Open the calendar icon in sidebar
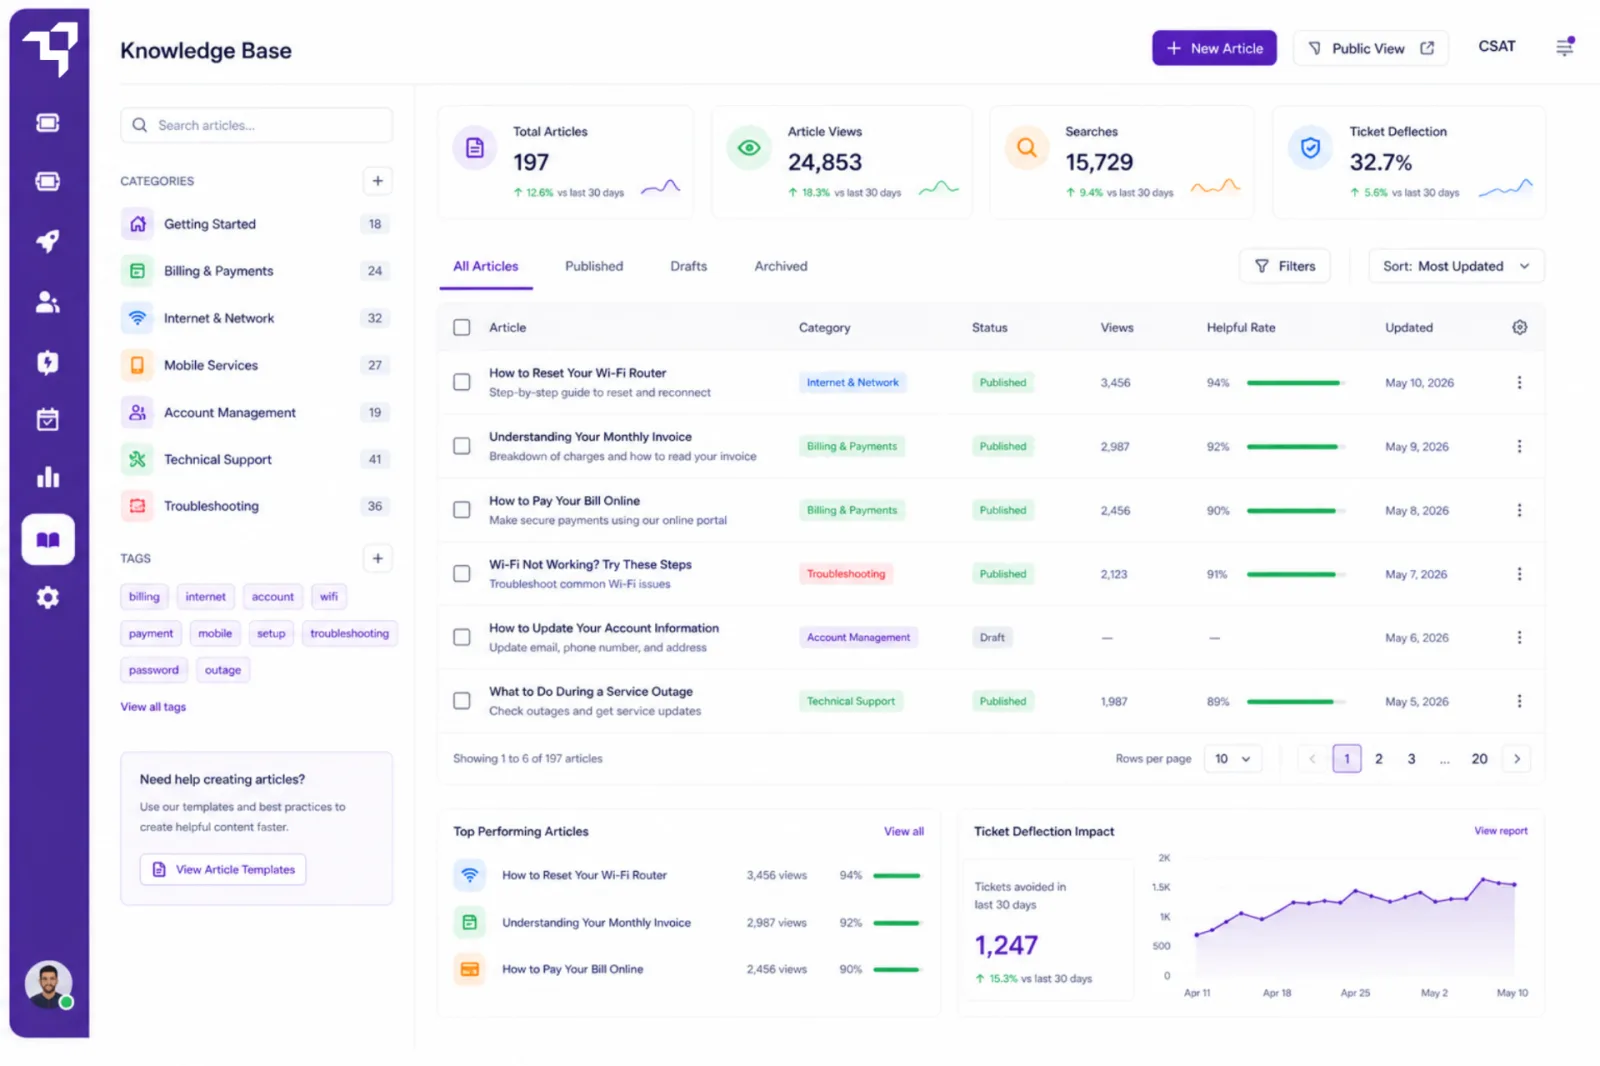This screenshot has height=1066, width=1600. tap(48, 419)
